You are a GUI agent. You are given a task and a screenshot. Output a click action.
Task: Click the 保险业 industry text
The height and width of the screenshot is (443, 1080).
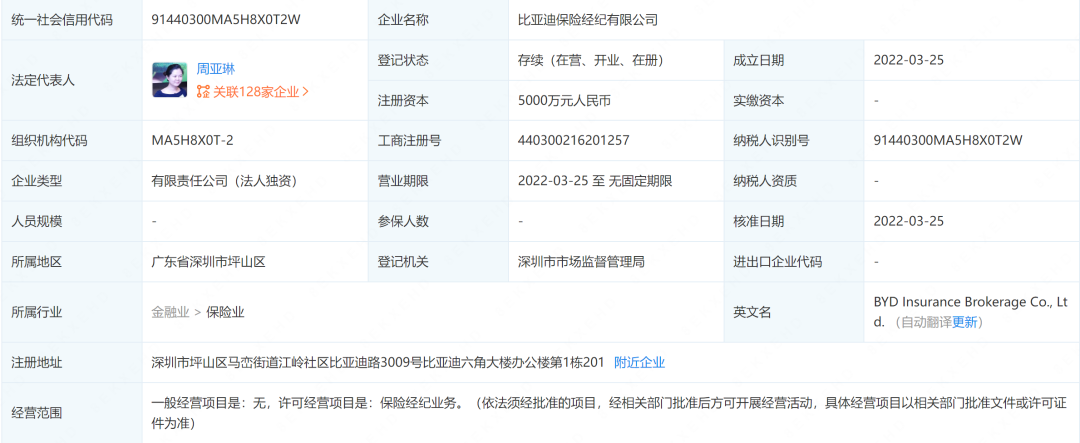(225, 312)
